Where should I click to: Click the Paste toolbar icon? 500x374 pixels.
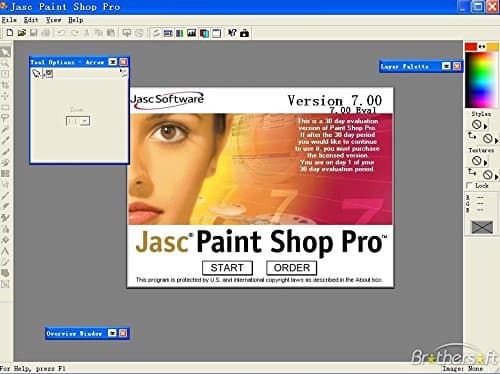[x=111, y=33]
